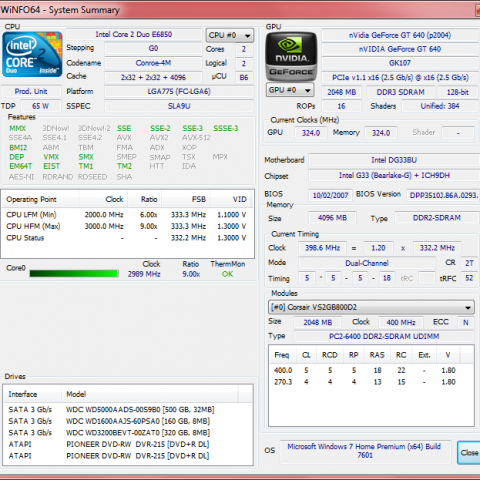
Task: Click the Intel DG33BU motherboard value
Action: [x=394, y=160]
